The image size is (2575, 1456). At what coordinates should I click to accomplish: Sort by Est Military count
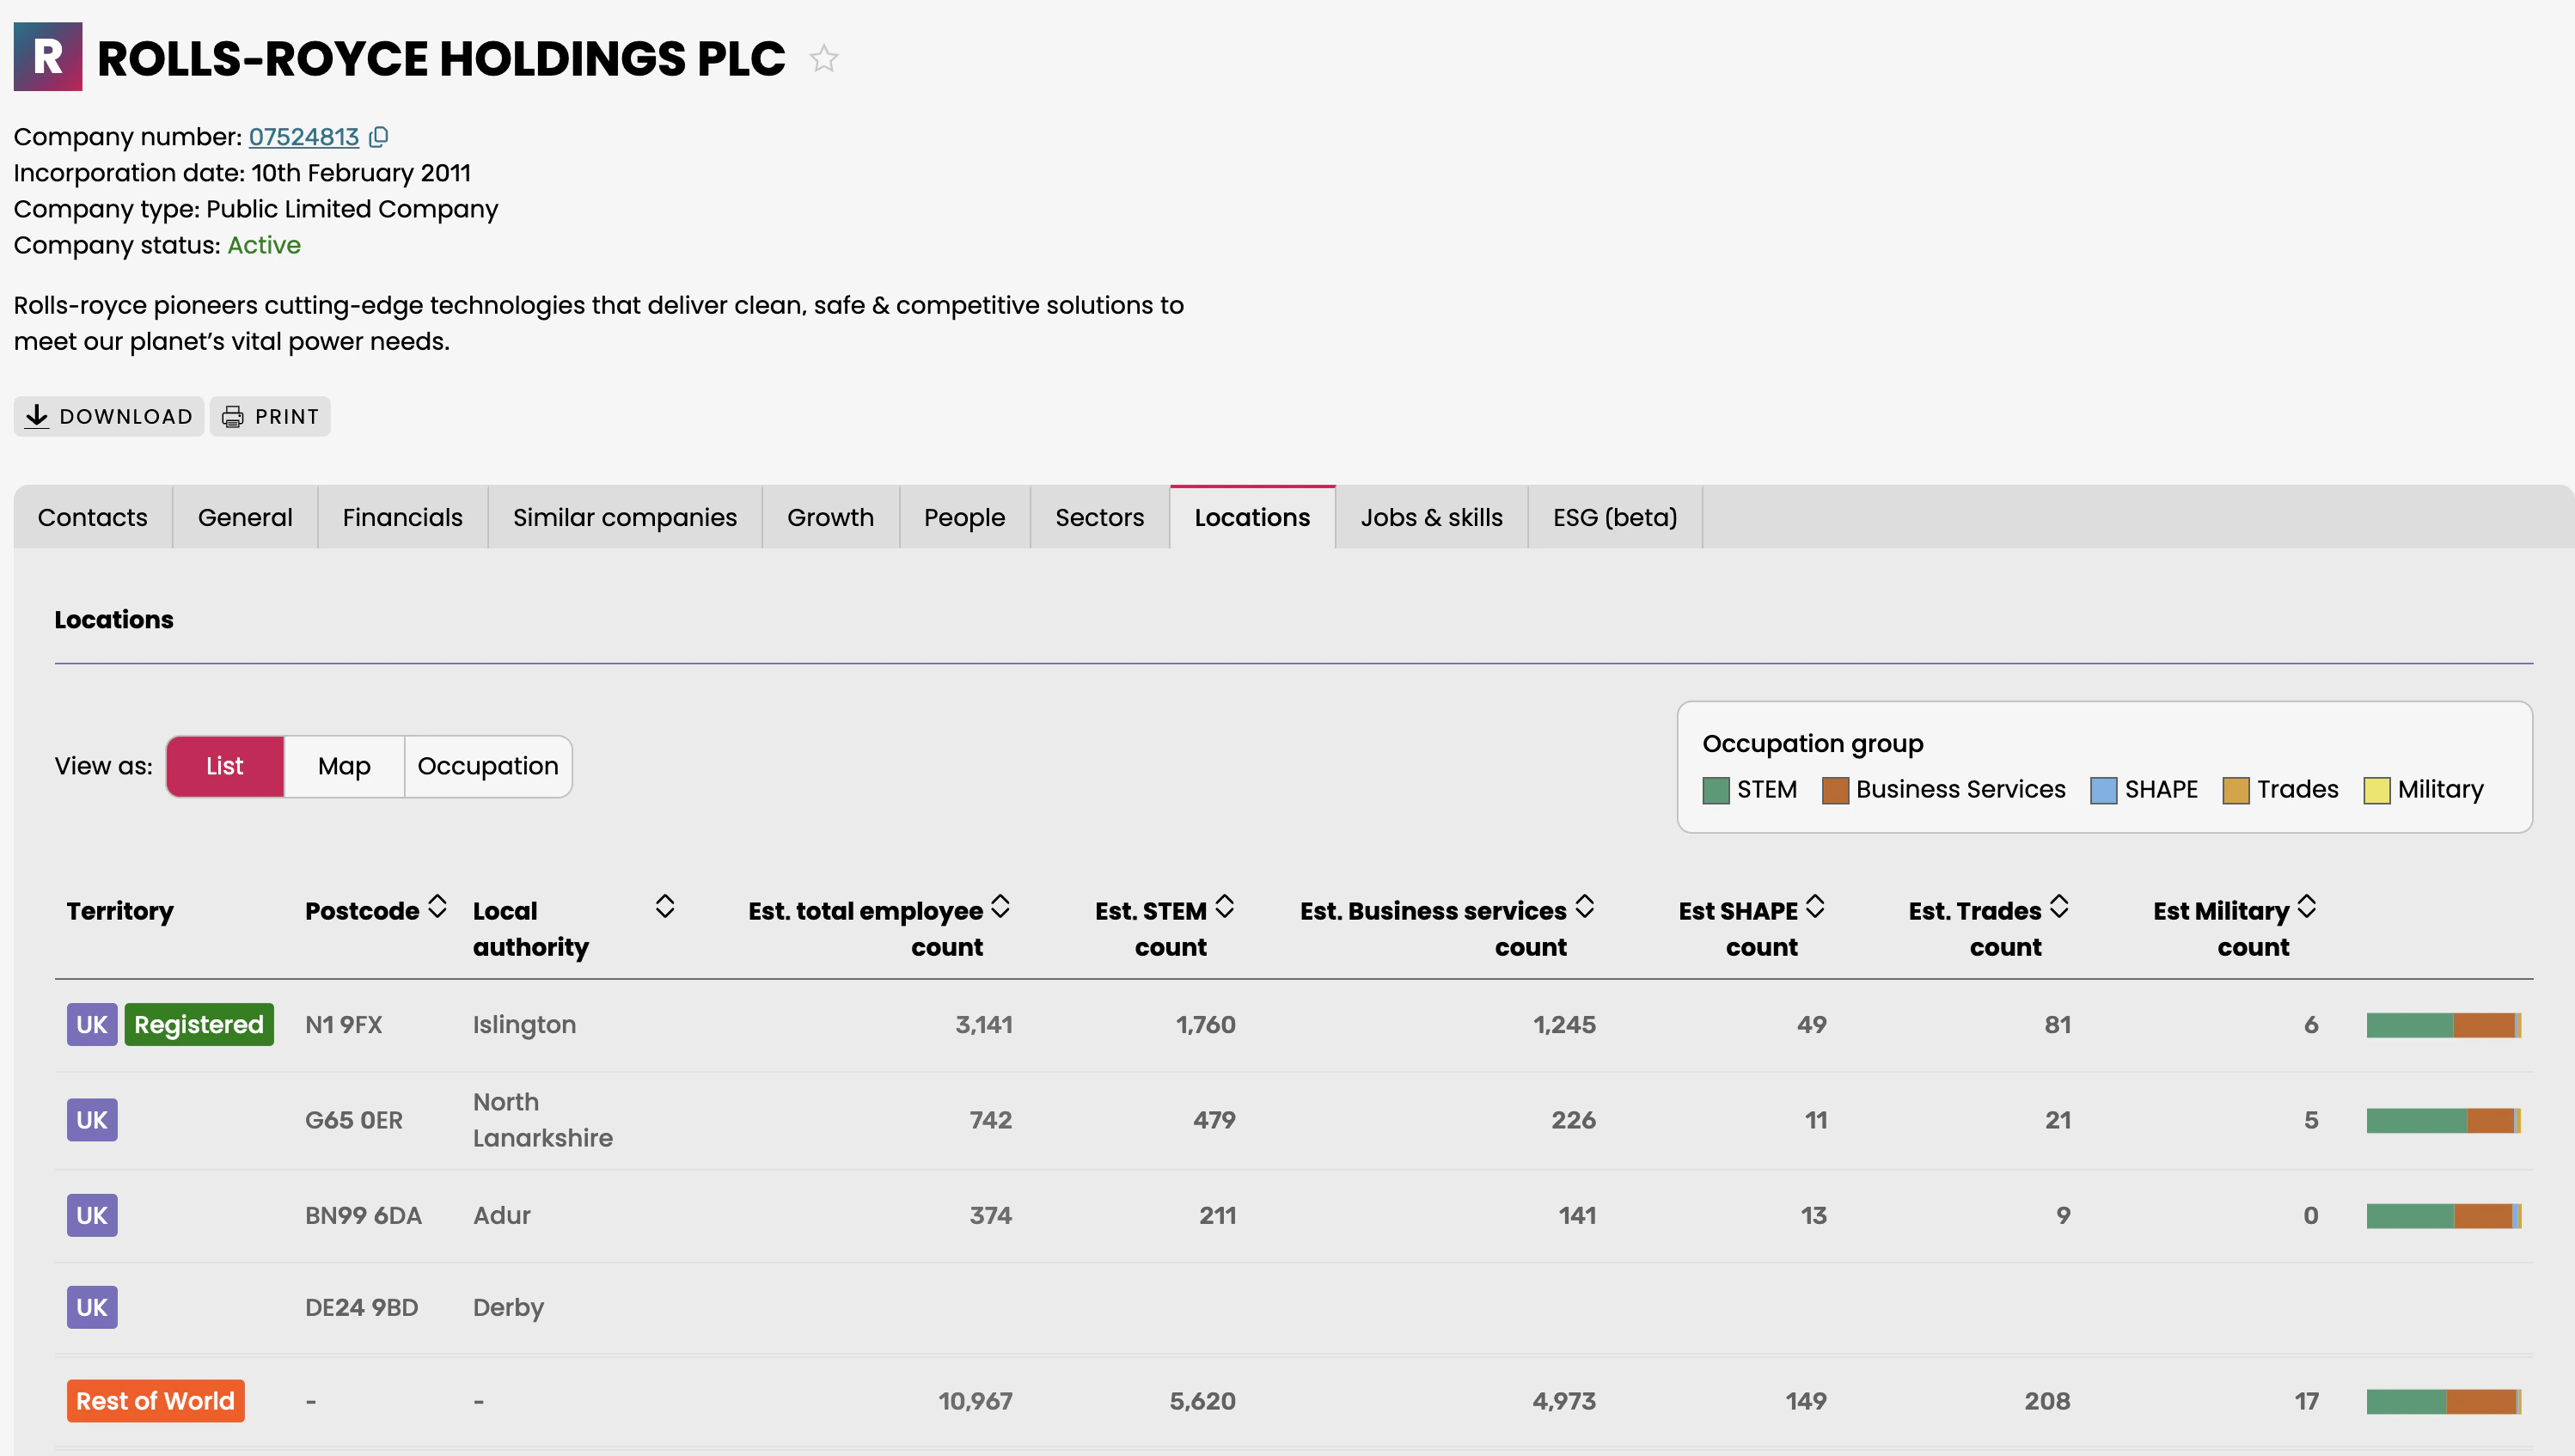click(2307, 907)
